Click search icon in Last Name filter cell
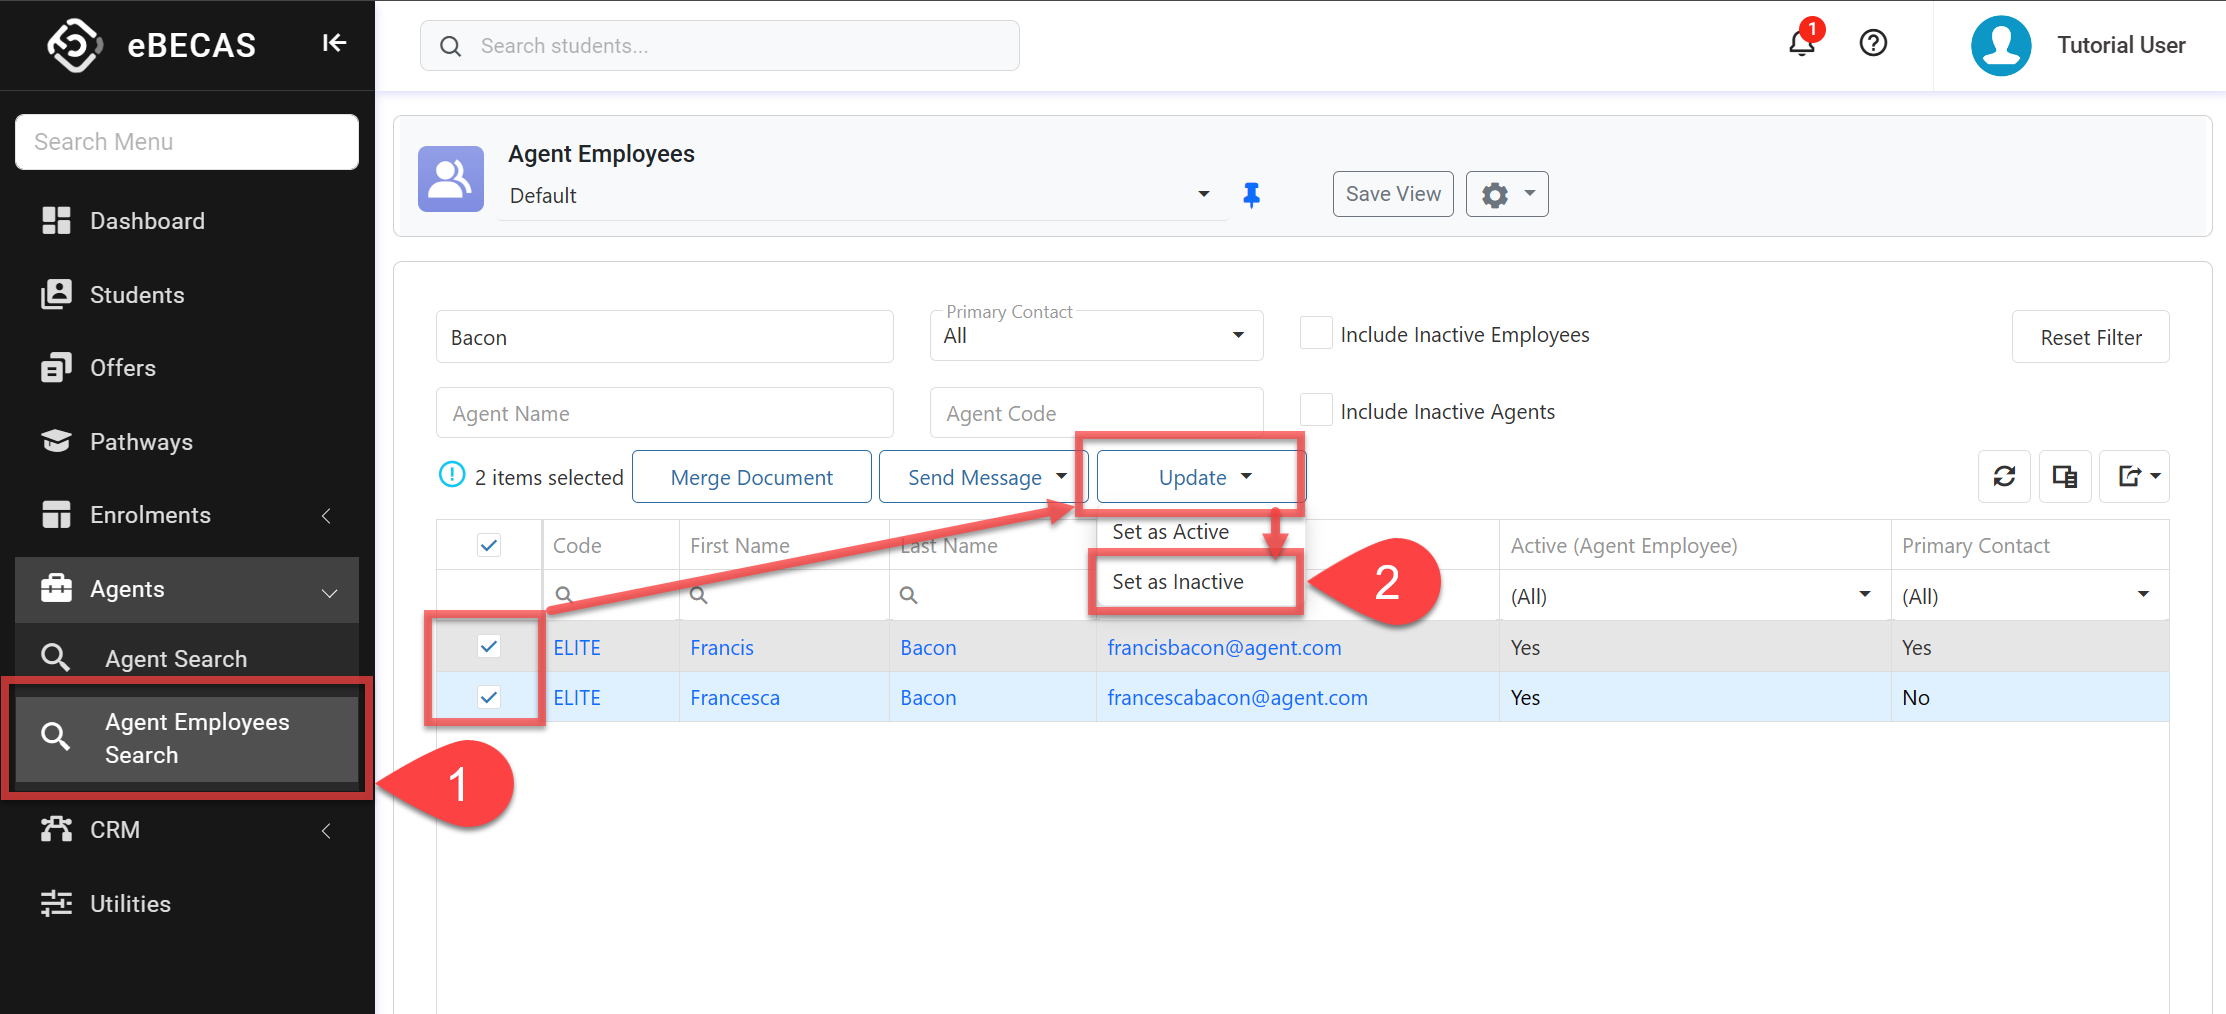The width and height of the screenshot is (2226, 1014). [908, 595]
